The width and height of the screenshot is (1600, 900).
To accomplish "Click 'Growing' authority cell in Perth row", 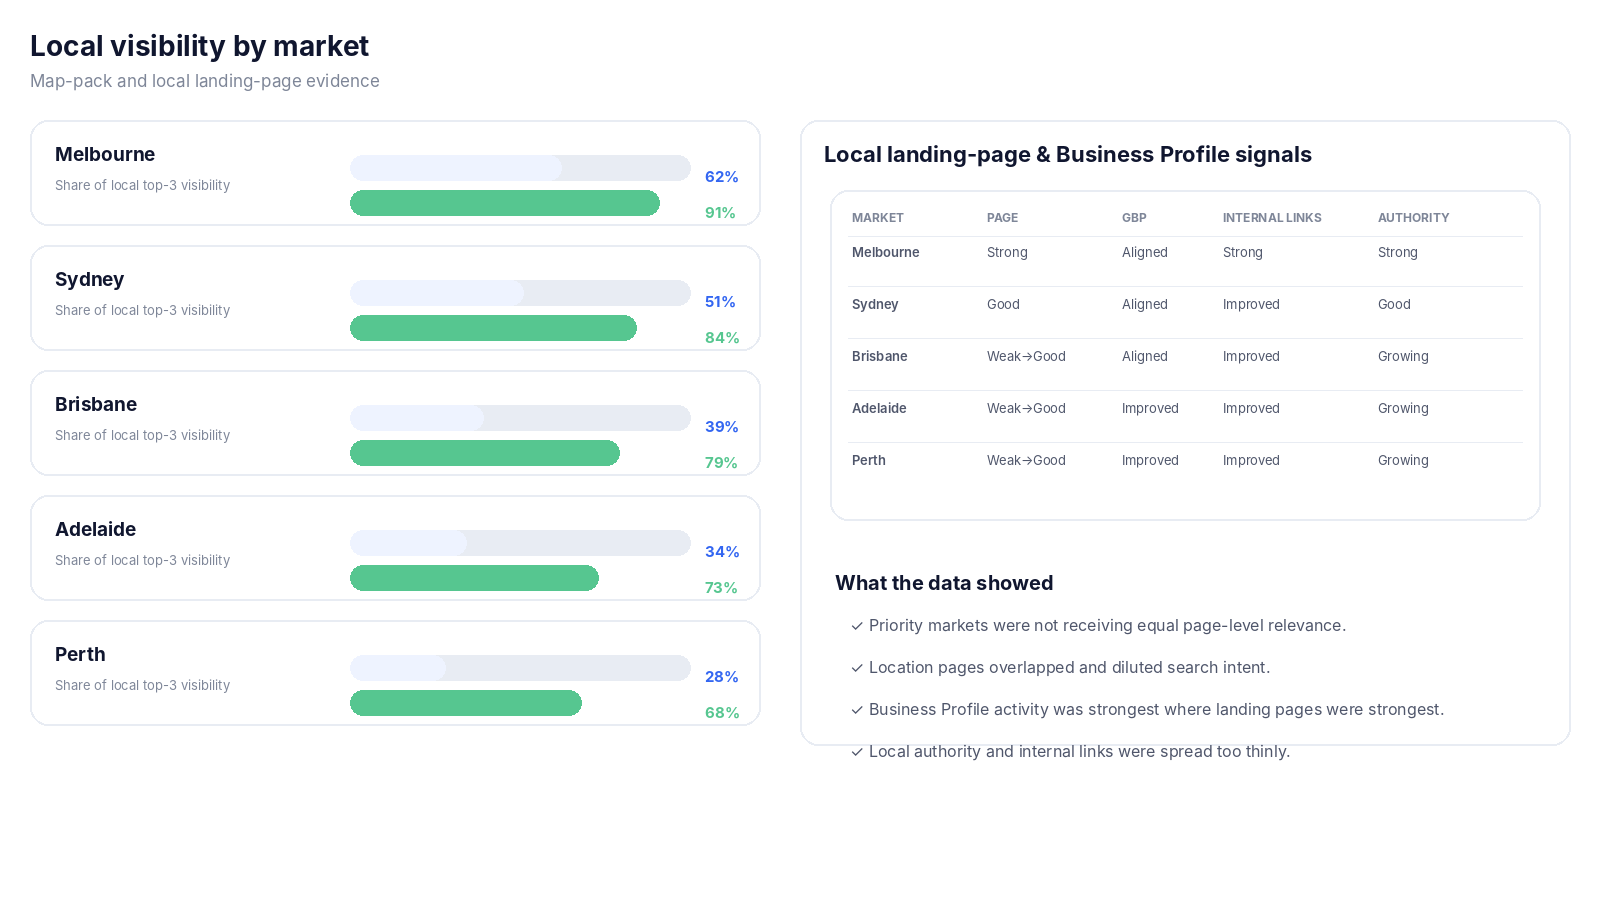I will point(1403,461).
